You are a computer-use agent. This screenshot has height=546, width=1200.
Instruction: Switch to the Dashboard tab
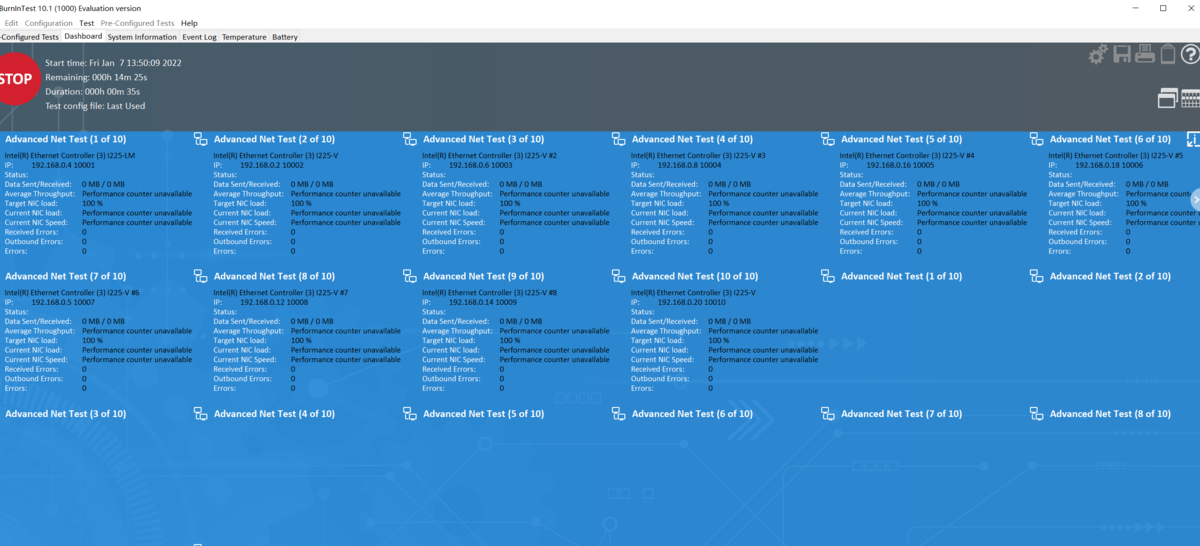[x=83, y=36]
